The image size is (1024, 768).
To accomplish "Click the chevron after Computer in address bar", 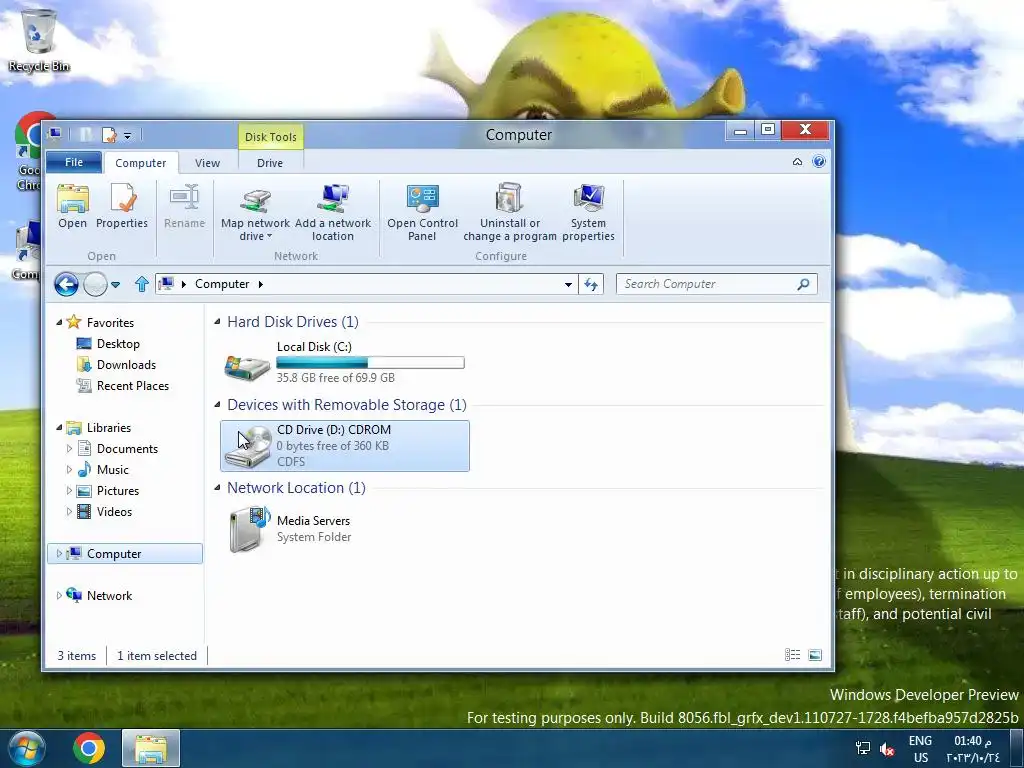I will pyautogui.click(x=261, y=284).
